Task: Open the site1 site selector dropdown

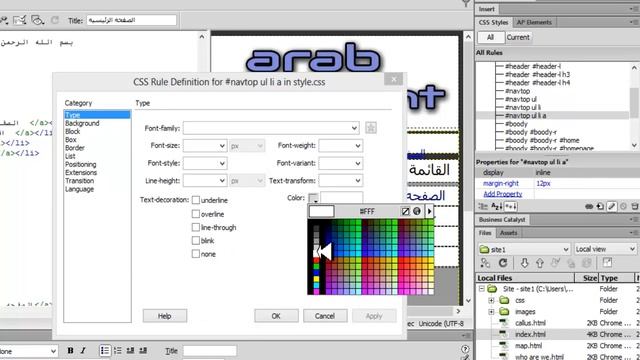Action: [x=524, y=249]
